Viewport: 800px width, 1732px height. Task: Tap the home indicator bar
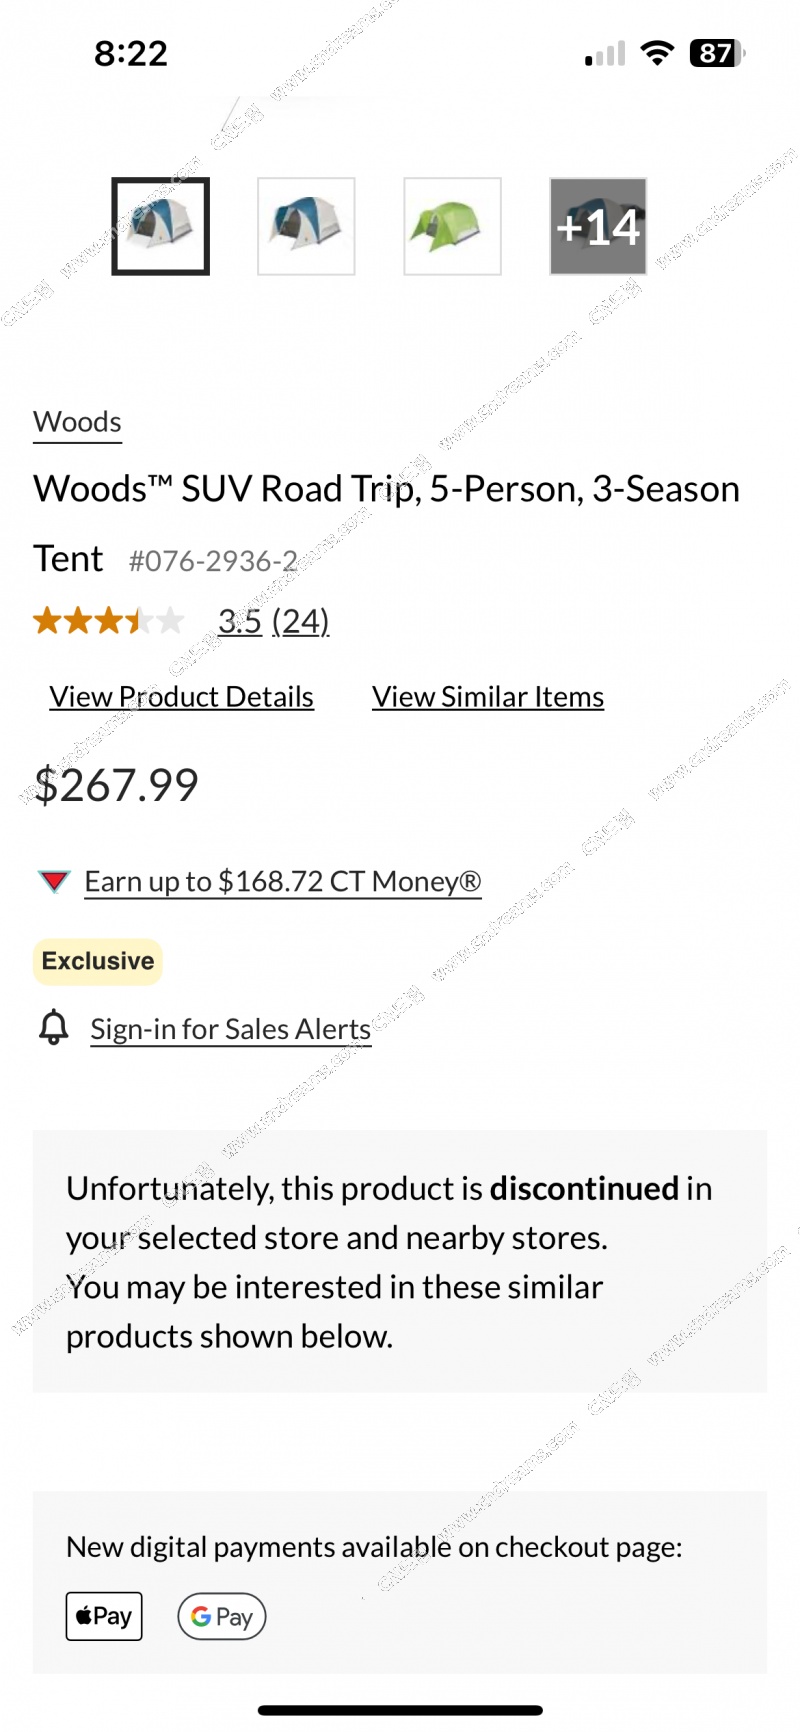click(400, 1710)
